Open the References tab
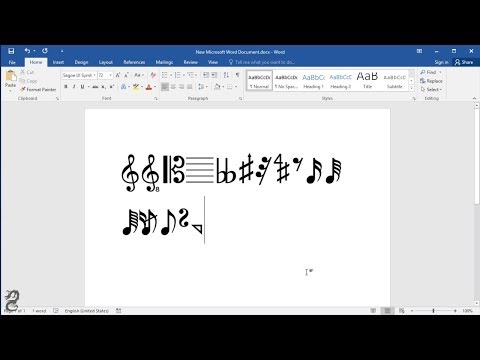Screen dimensions: 480x360 [134, 62]
